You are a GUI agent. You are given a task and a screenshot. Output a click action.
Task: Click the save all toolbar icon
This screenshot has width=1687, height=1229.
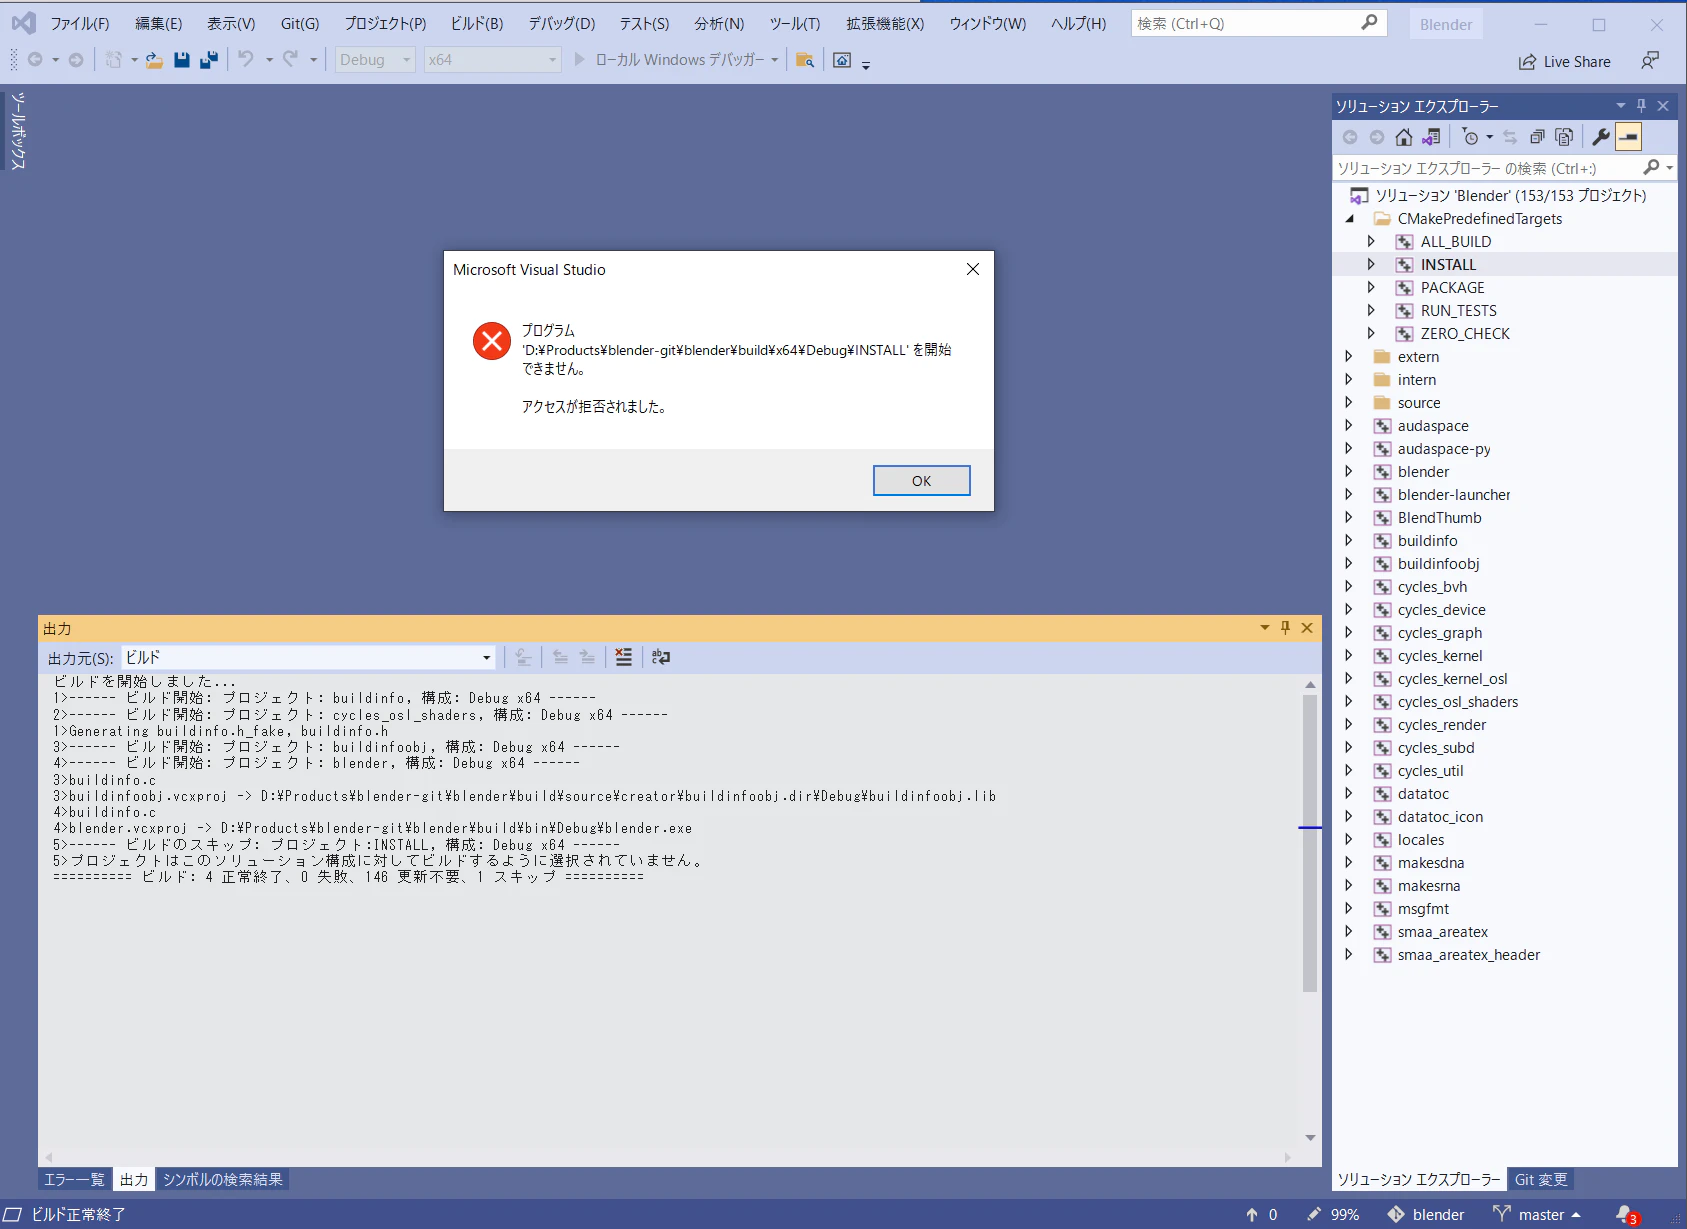pyautogui.click(x=208, y=60)
